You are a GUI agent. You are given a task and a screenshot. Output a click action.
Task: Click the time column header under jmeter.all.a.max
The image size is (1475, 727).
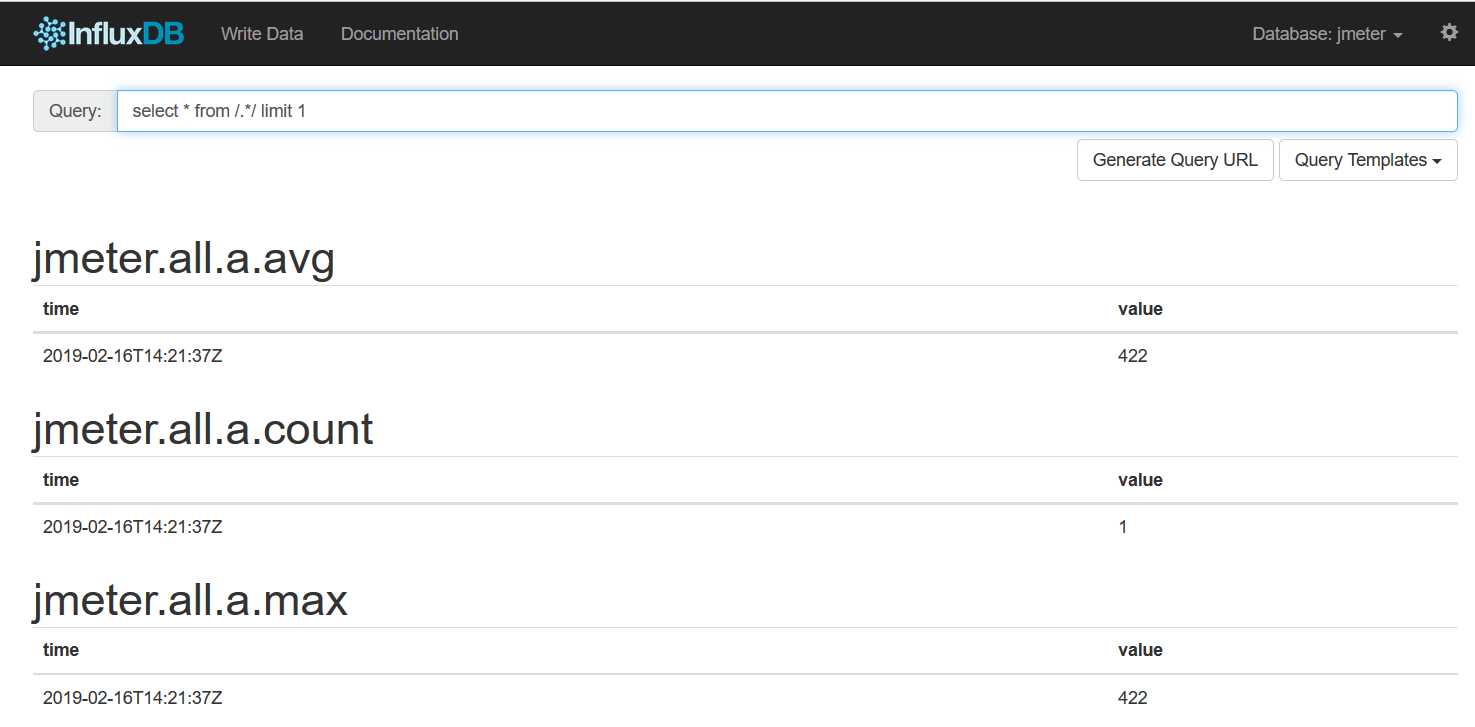[x=61, y=650]
